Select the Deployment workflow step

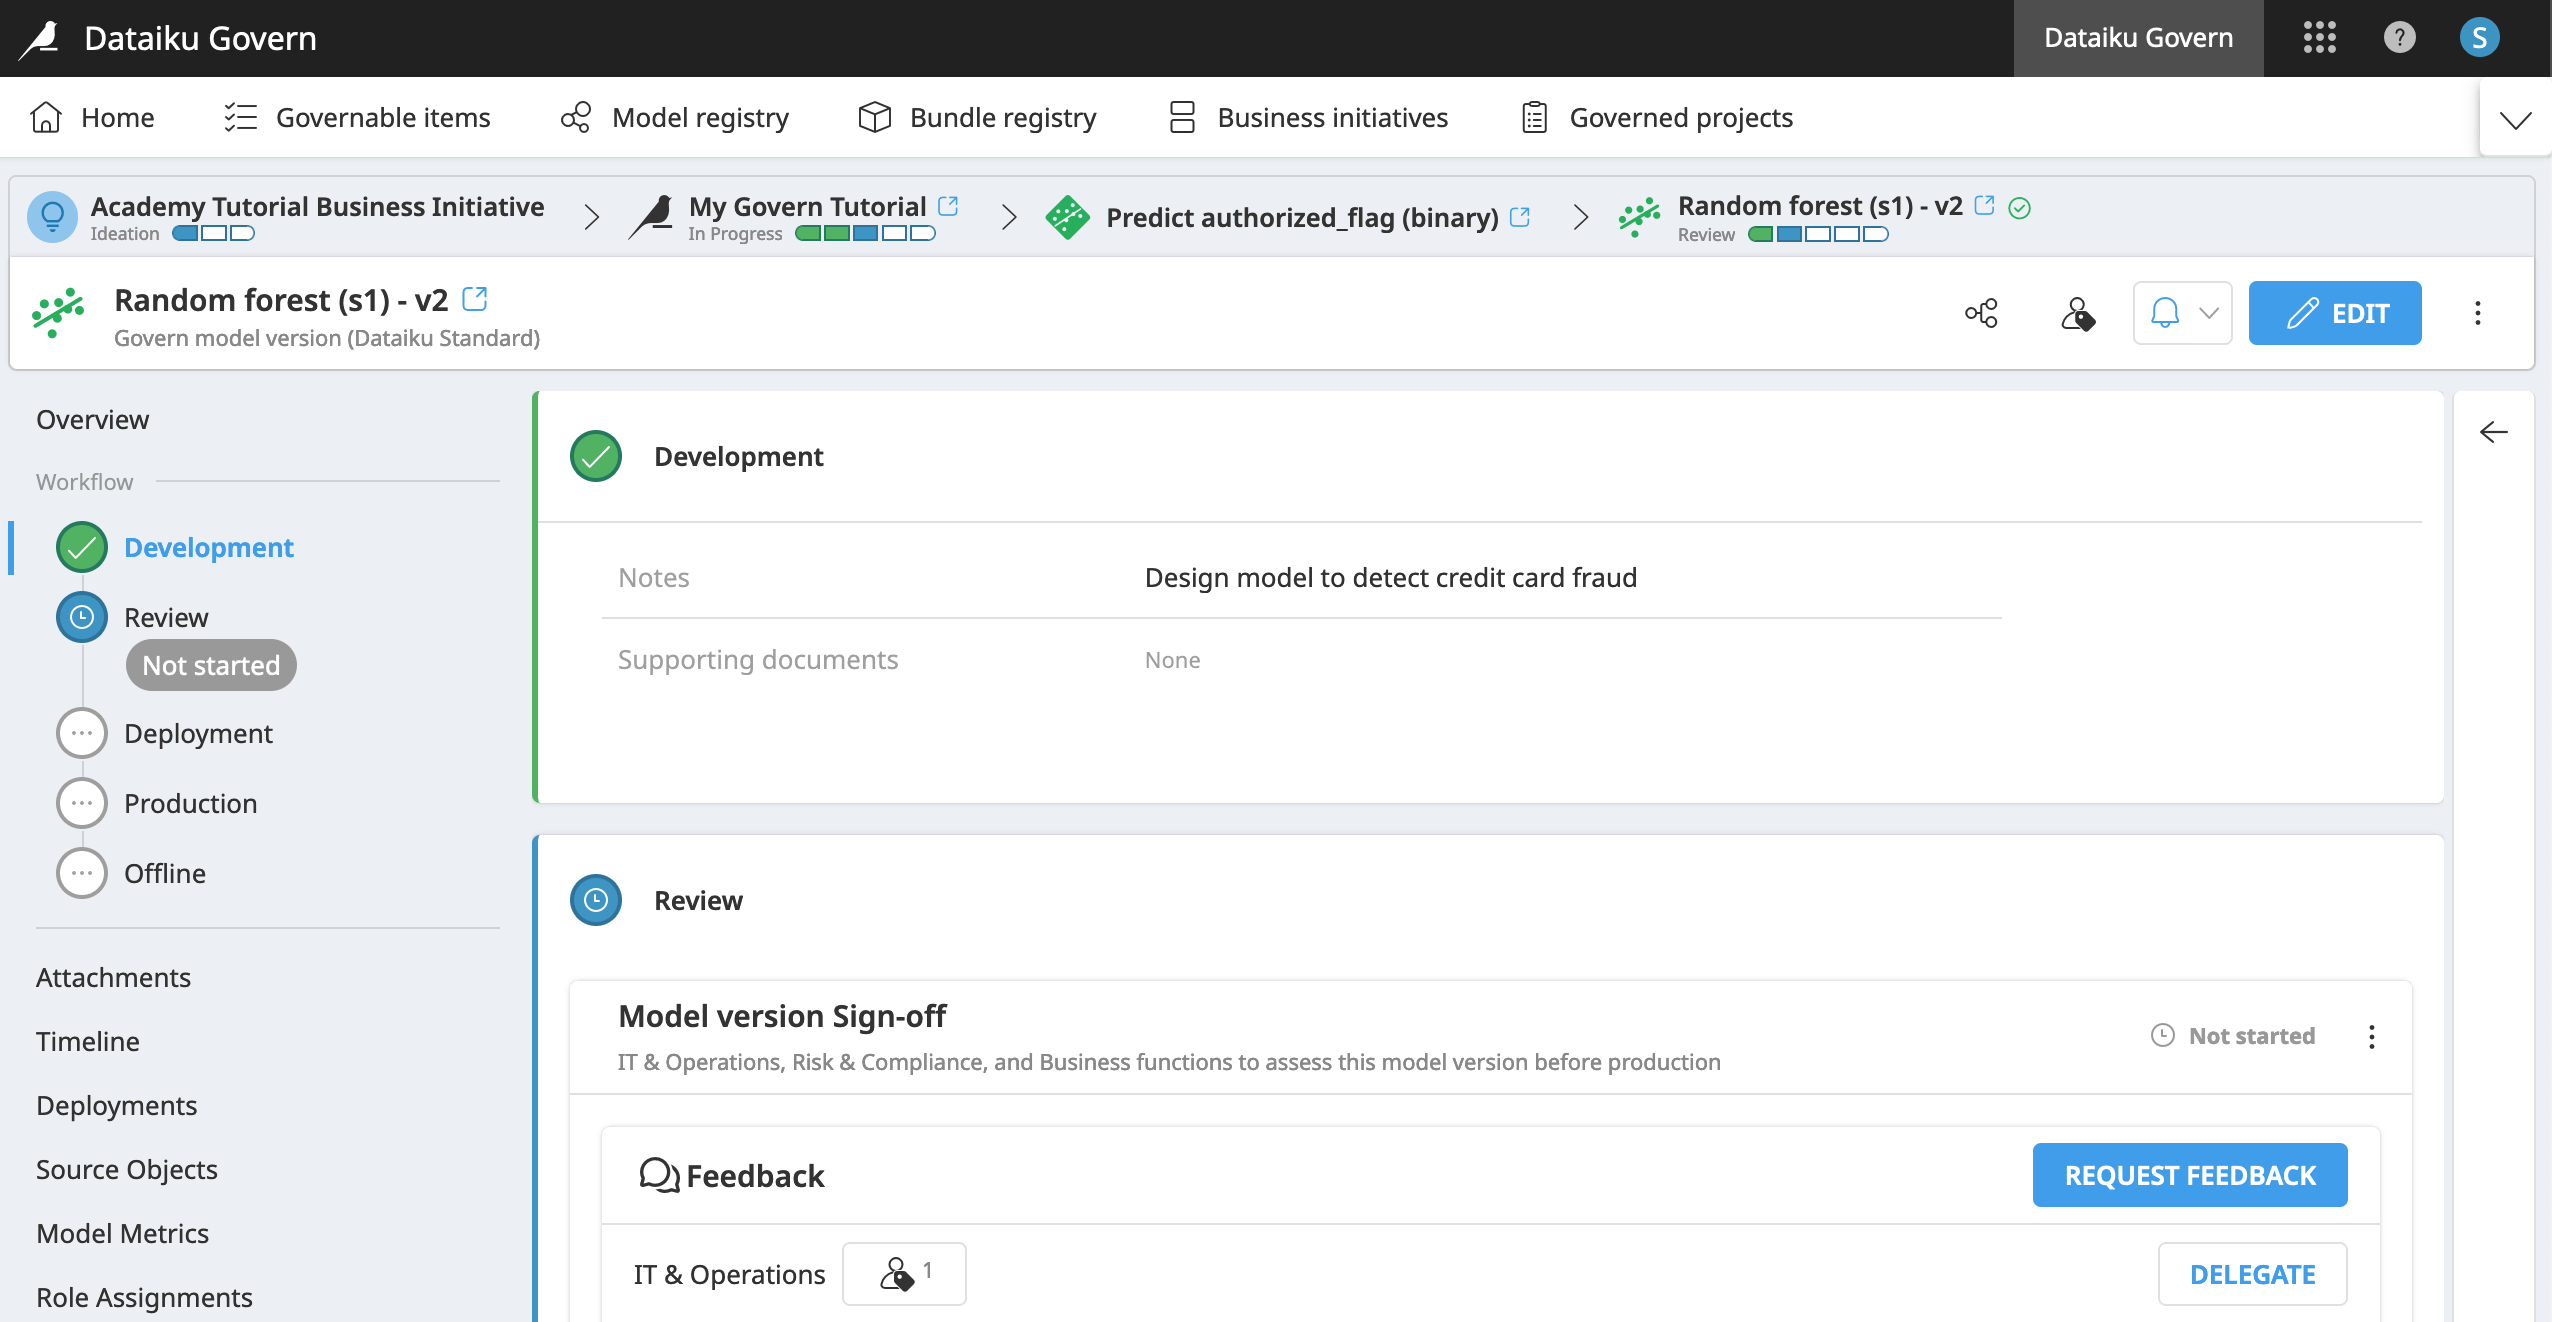[198, 733]
